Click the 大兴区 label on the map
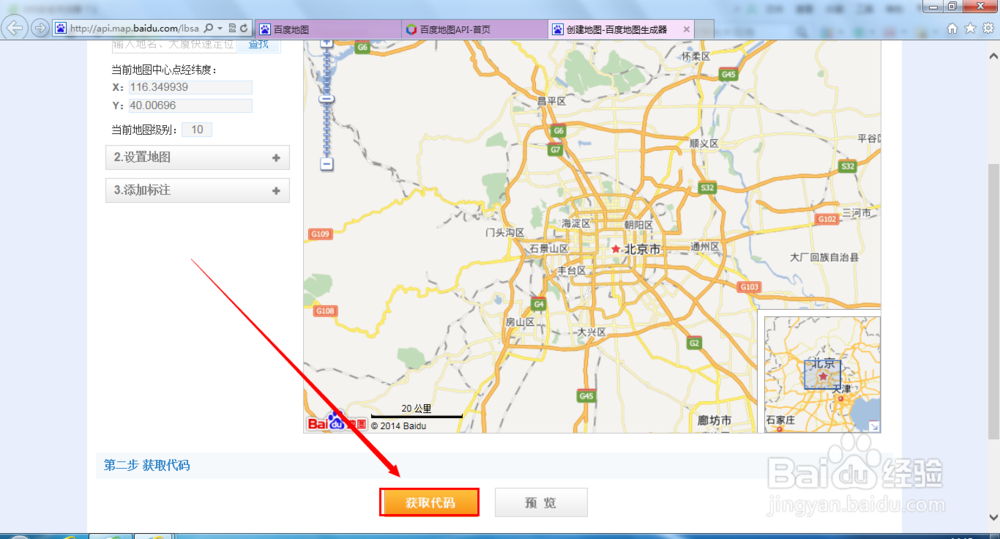This screenshot has width=1000, height=539. (x=591, y=332)
